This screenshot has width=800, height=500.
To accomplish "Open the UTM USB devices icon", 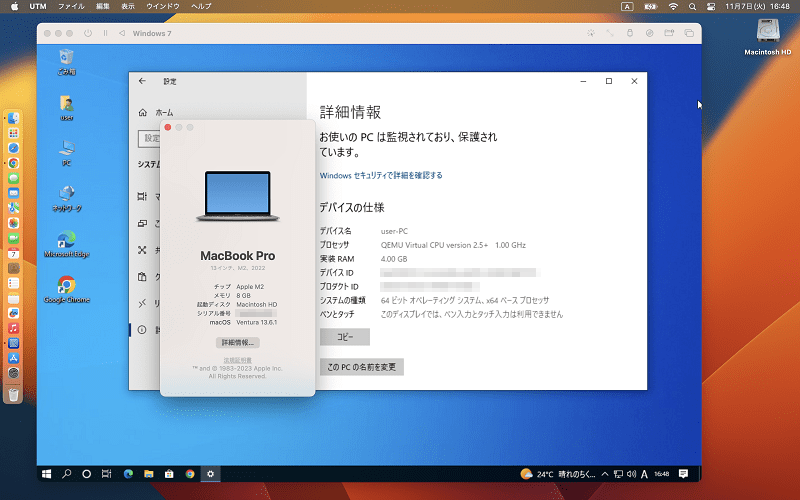I will click(x=630, y=33).
